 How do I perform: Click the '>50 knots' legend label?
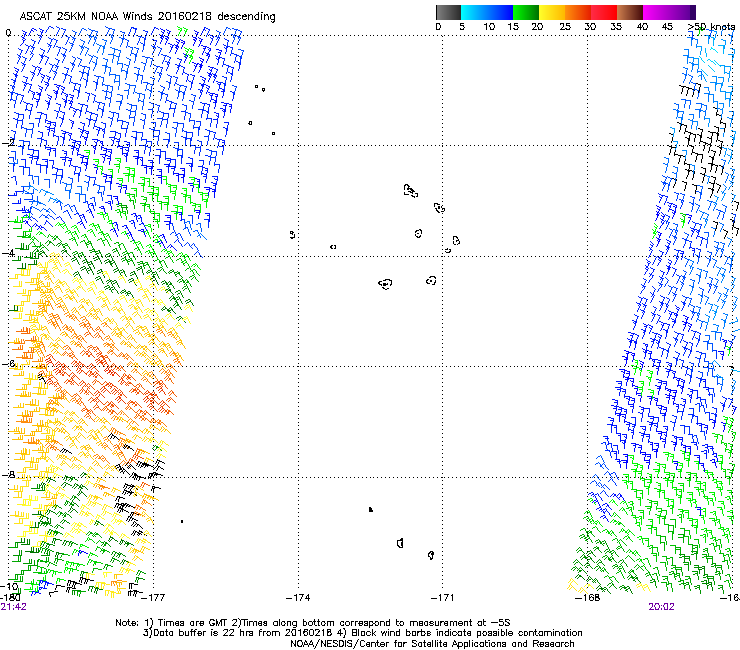(x=711, y=26)
